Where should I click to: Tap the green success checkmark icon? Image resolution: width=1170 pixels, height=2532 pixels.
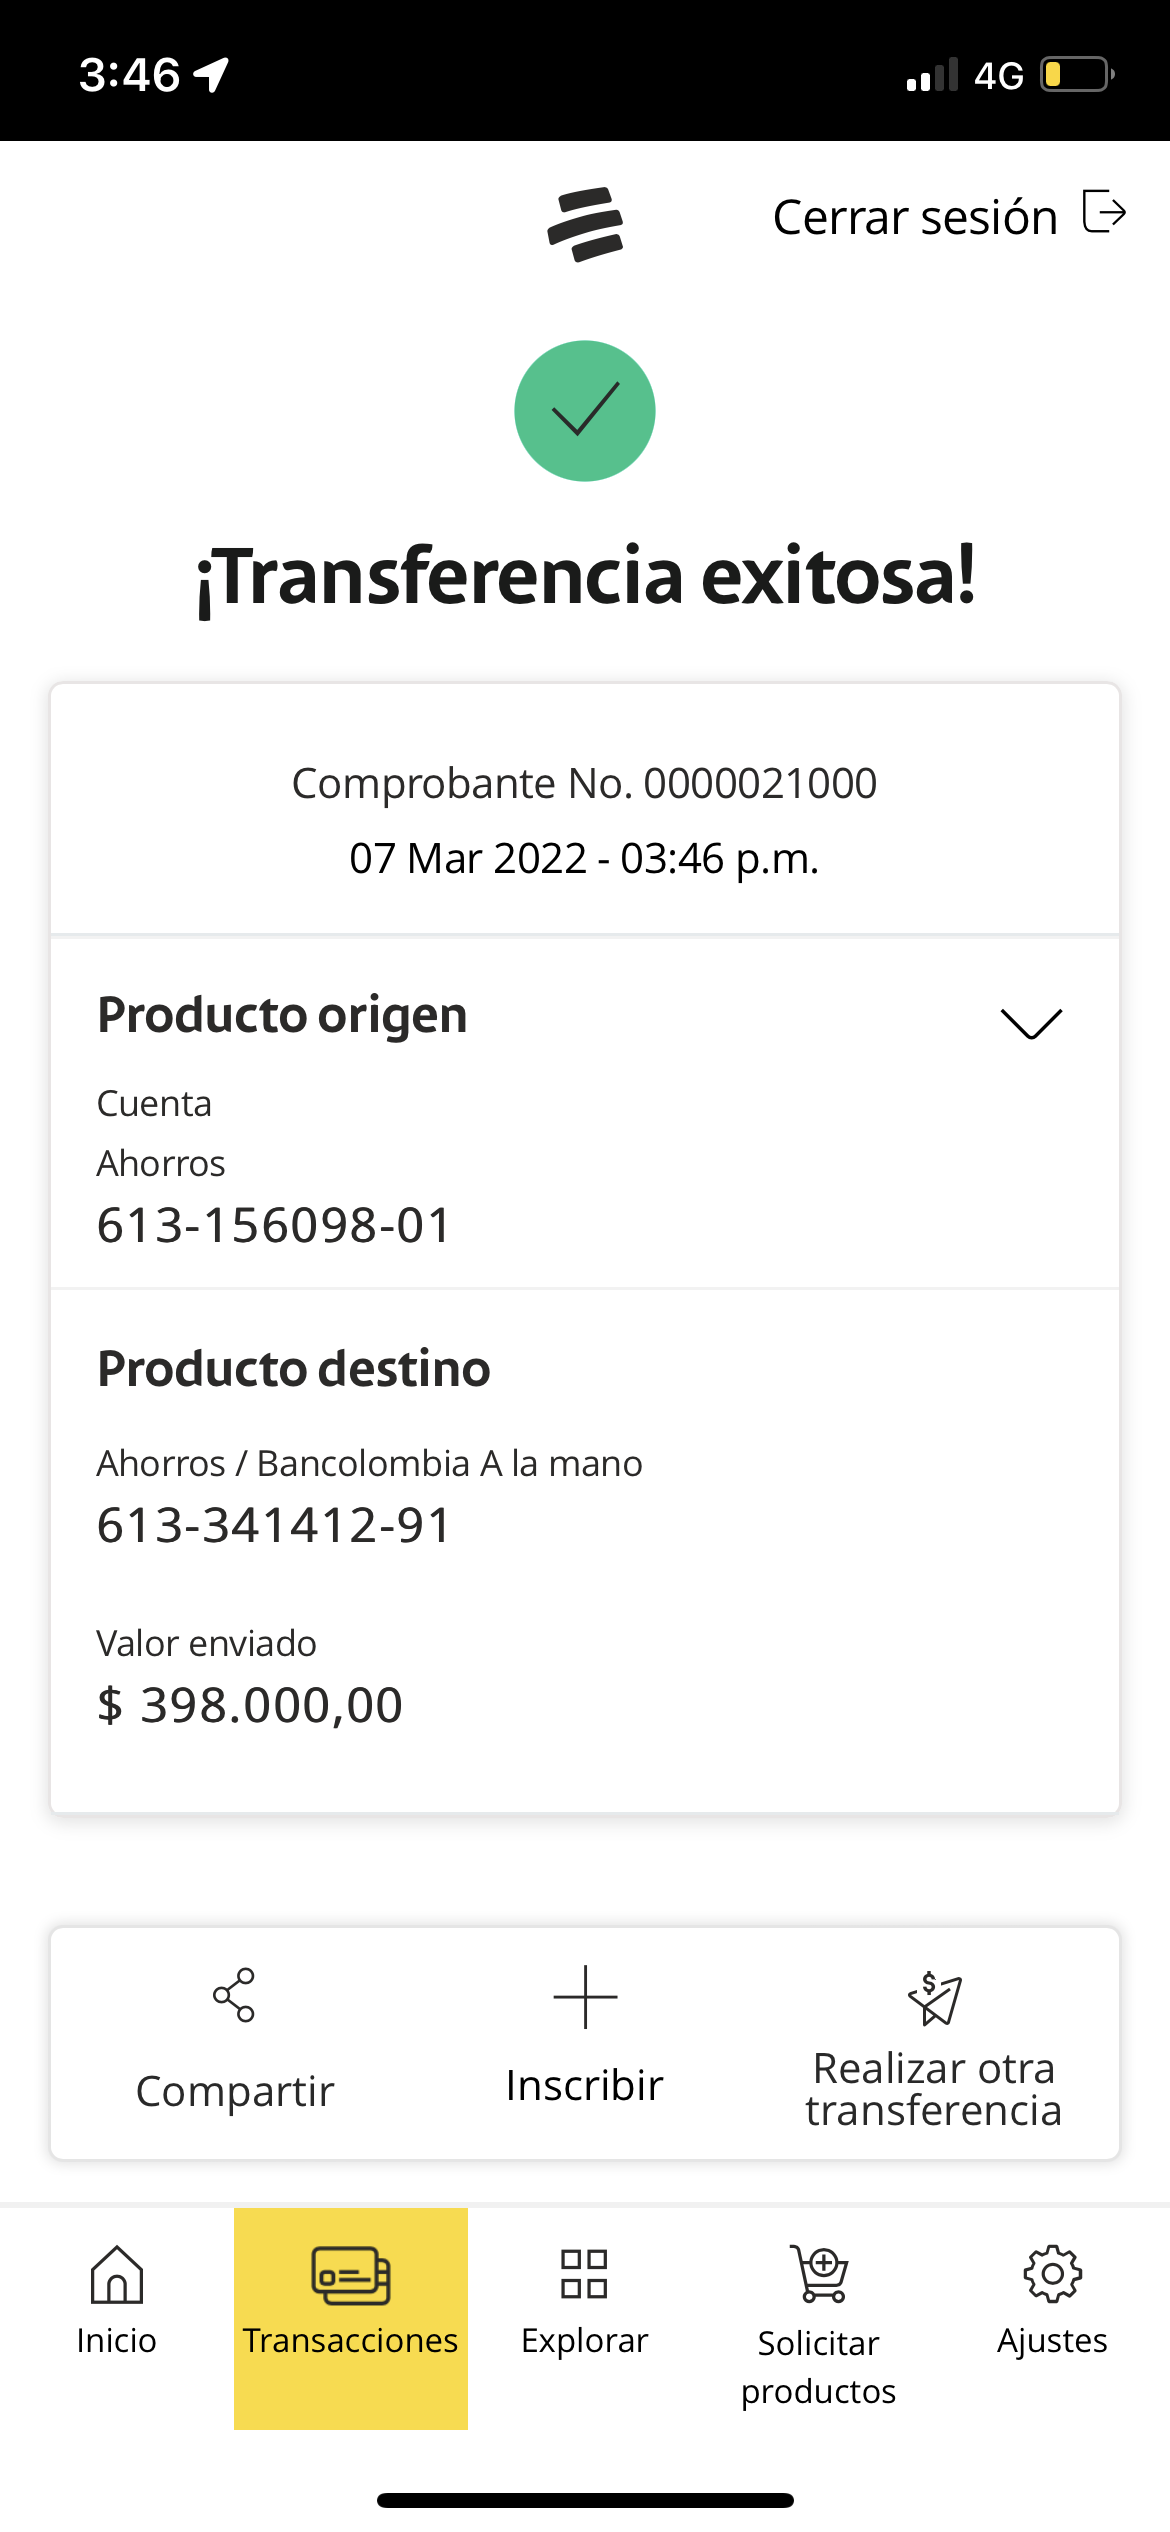coord(585,411)
